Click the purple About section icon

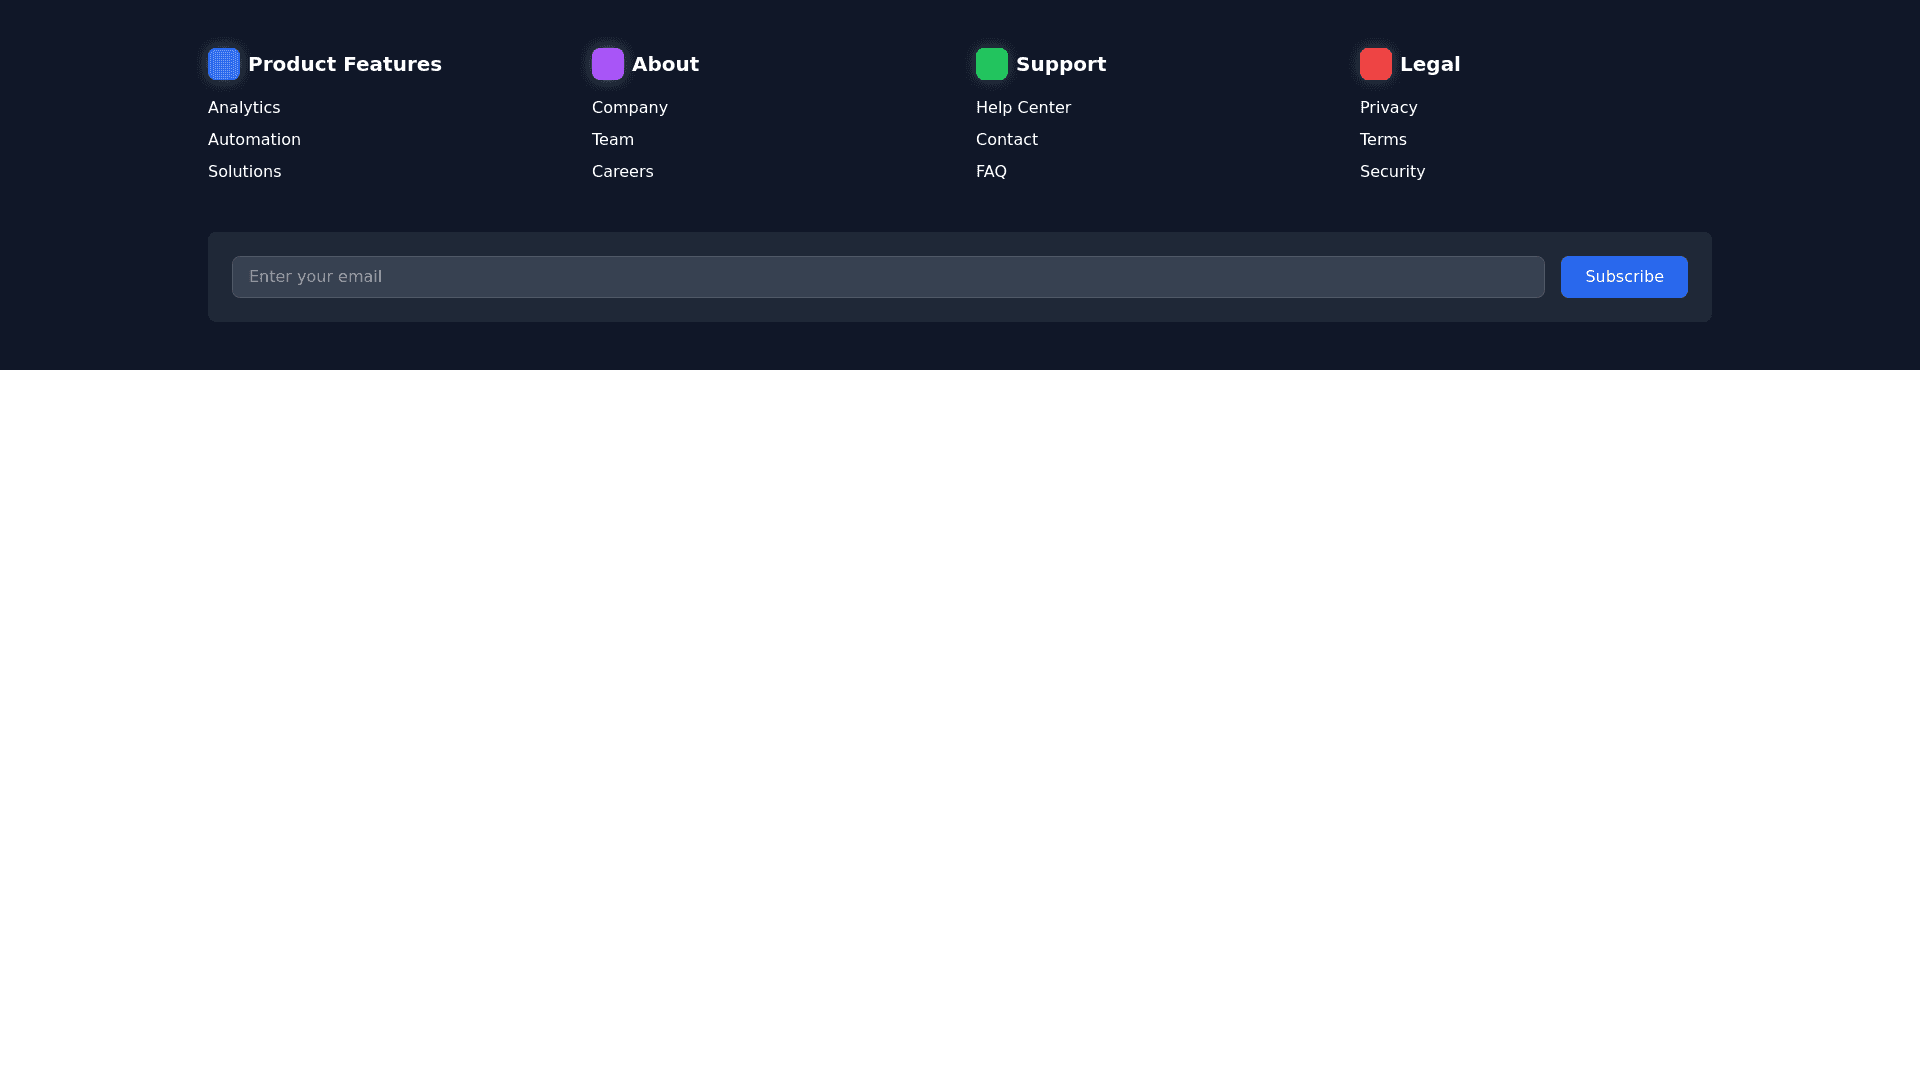click(x=608, y=64)
